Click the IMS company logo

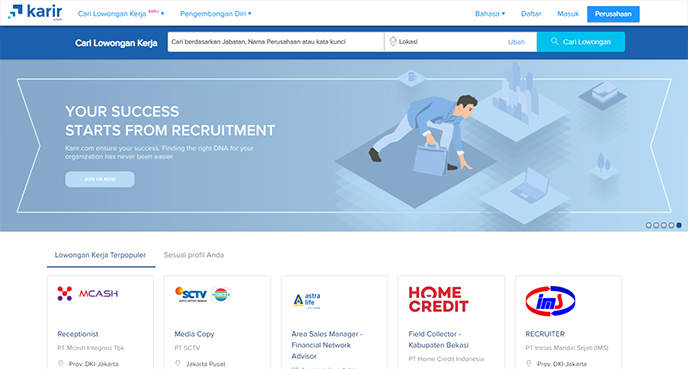point(550,301)
